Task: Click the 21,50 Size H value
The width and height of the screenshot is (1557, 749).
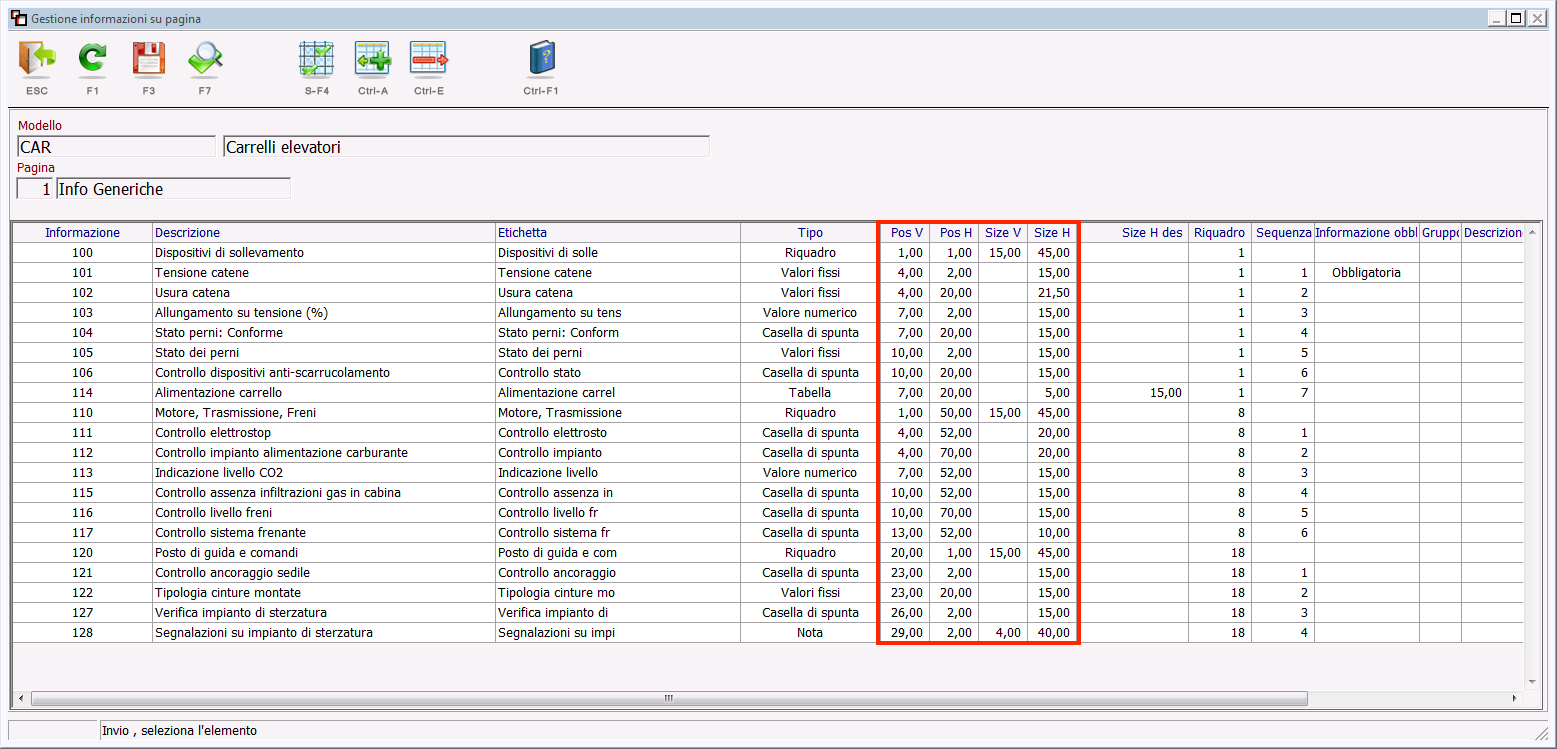Action: coord(1052,293)
